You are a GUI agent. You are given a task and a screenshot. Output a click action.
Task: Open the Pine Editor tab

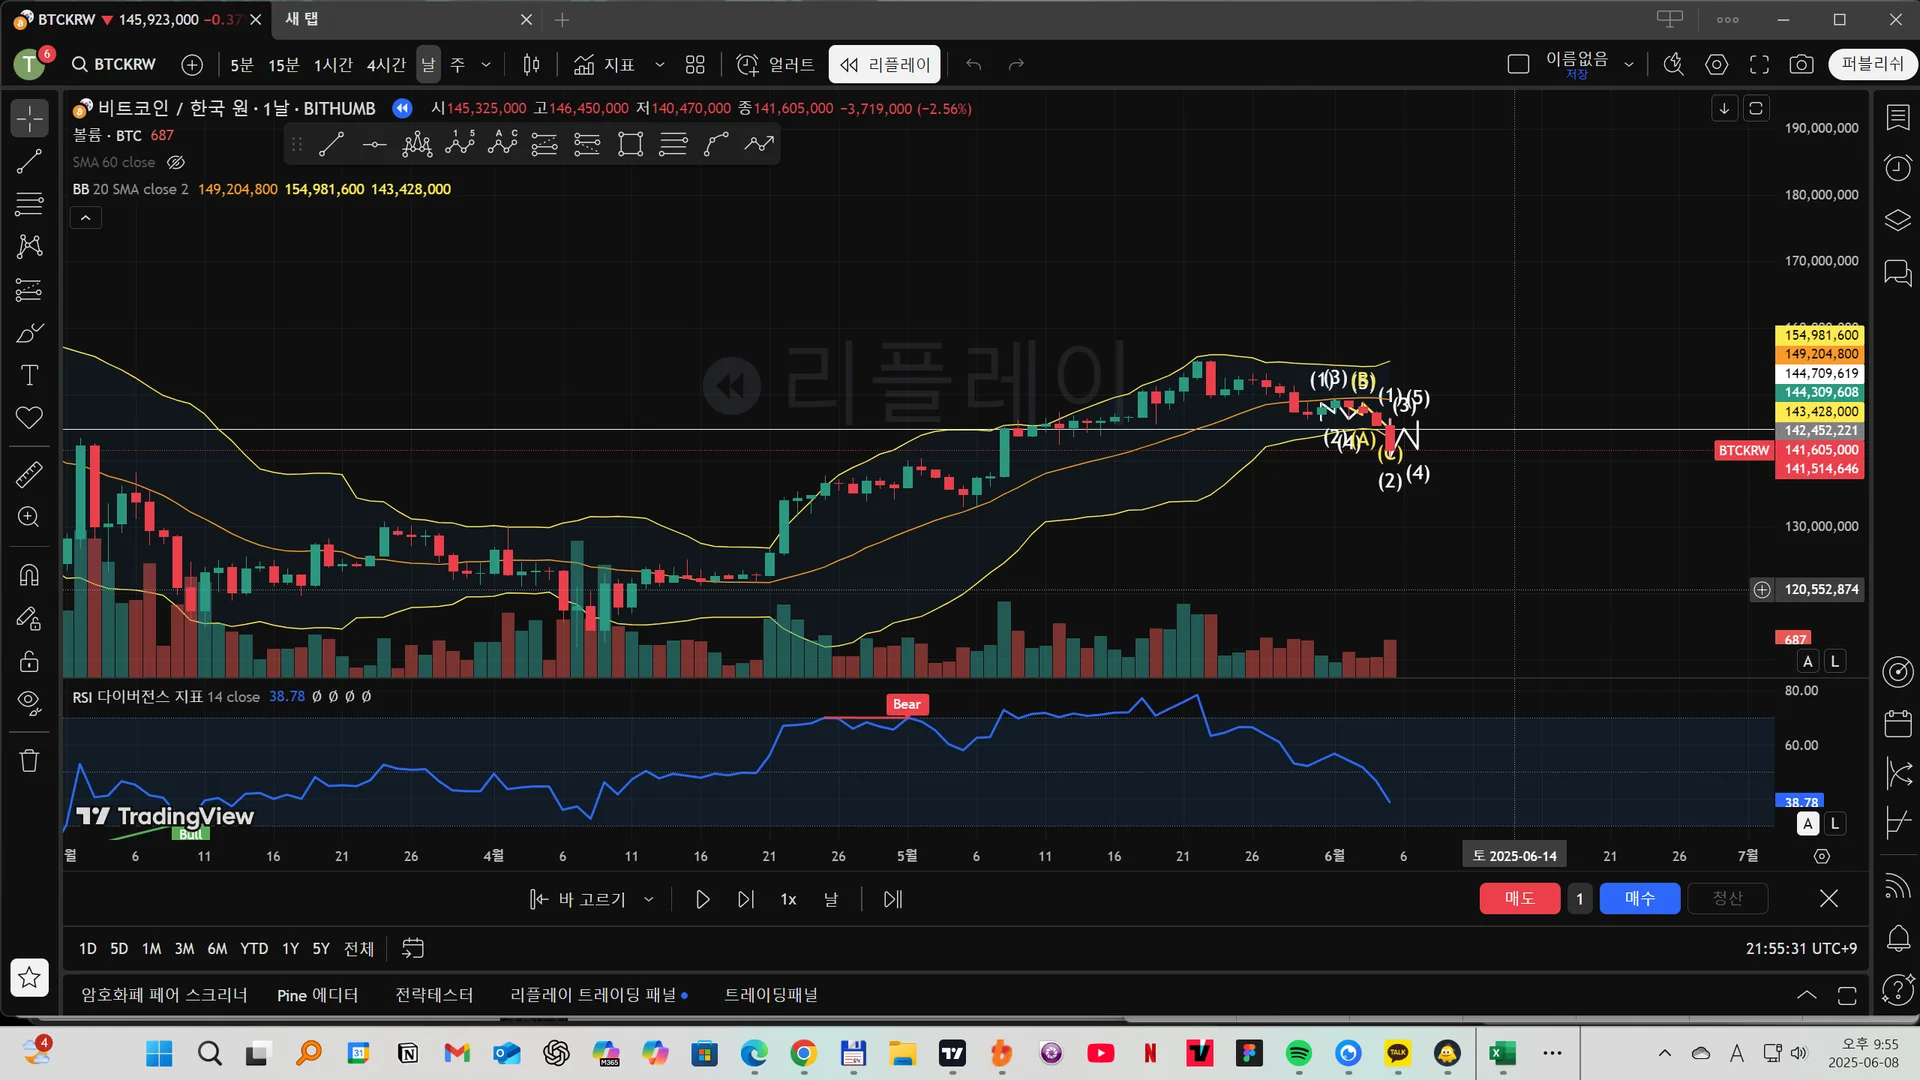pos(317,995)
